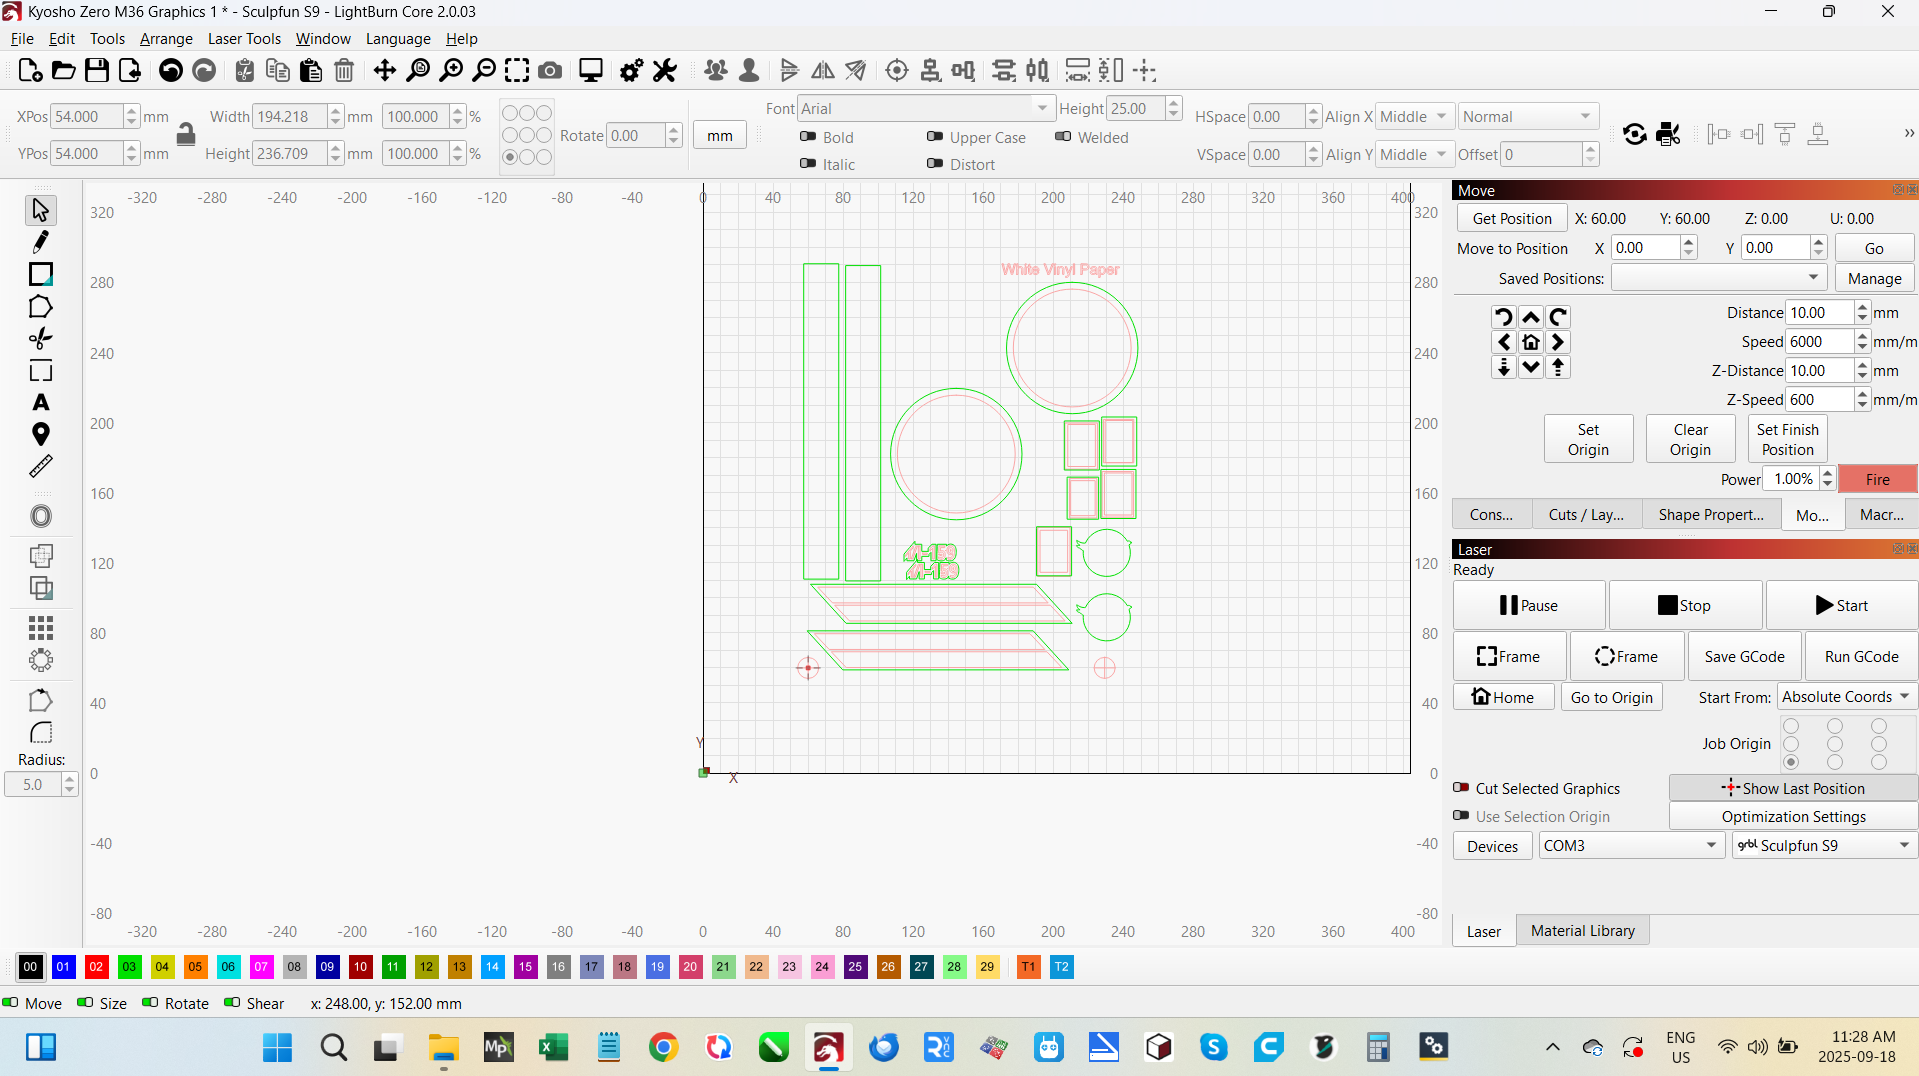This screenshot has height=1076, width=1919.
Task: Toggle Cut Selected Graphics switch
Action: tap(1461, 788)
